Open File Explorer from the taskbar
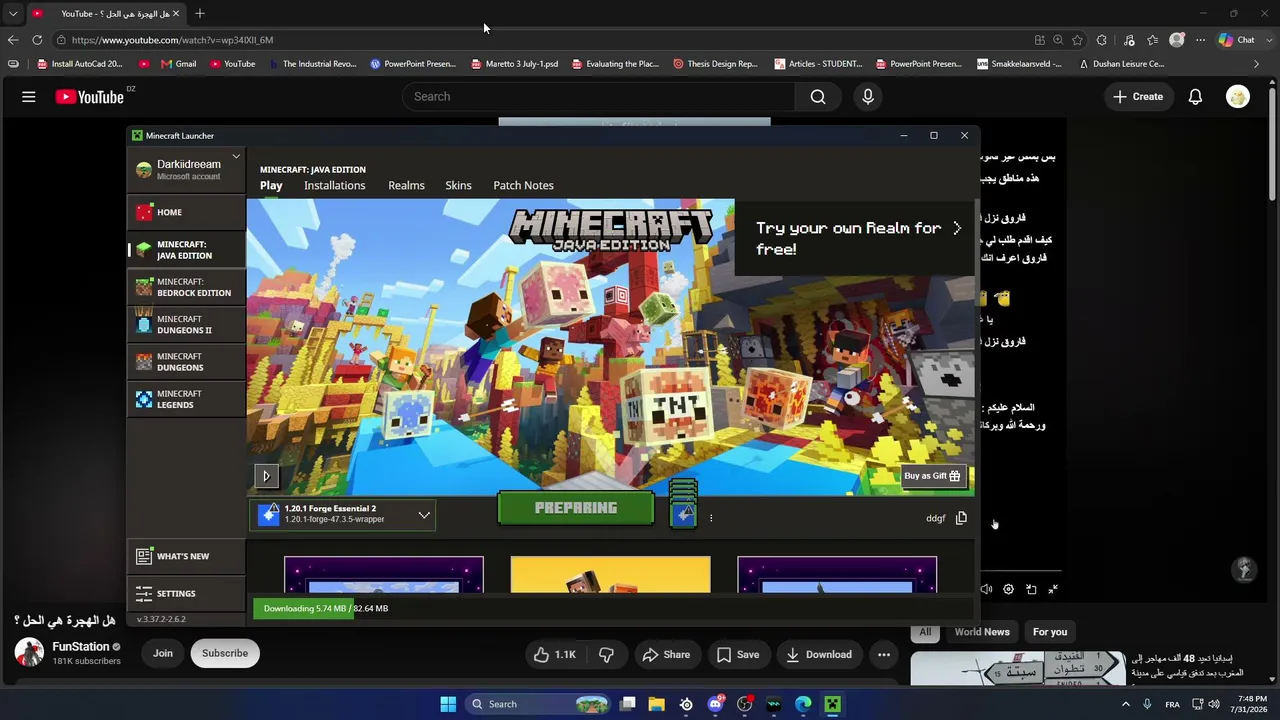 (x=657, y=704)
